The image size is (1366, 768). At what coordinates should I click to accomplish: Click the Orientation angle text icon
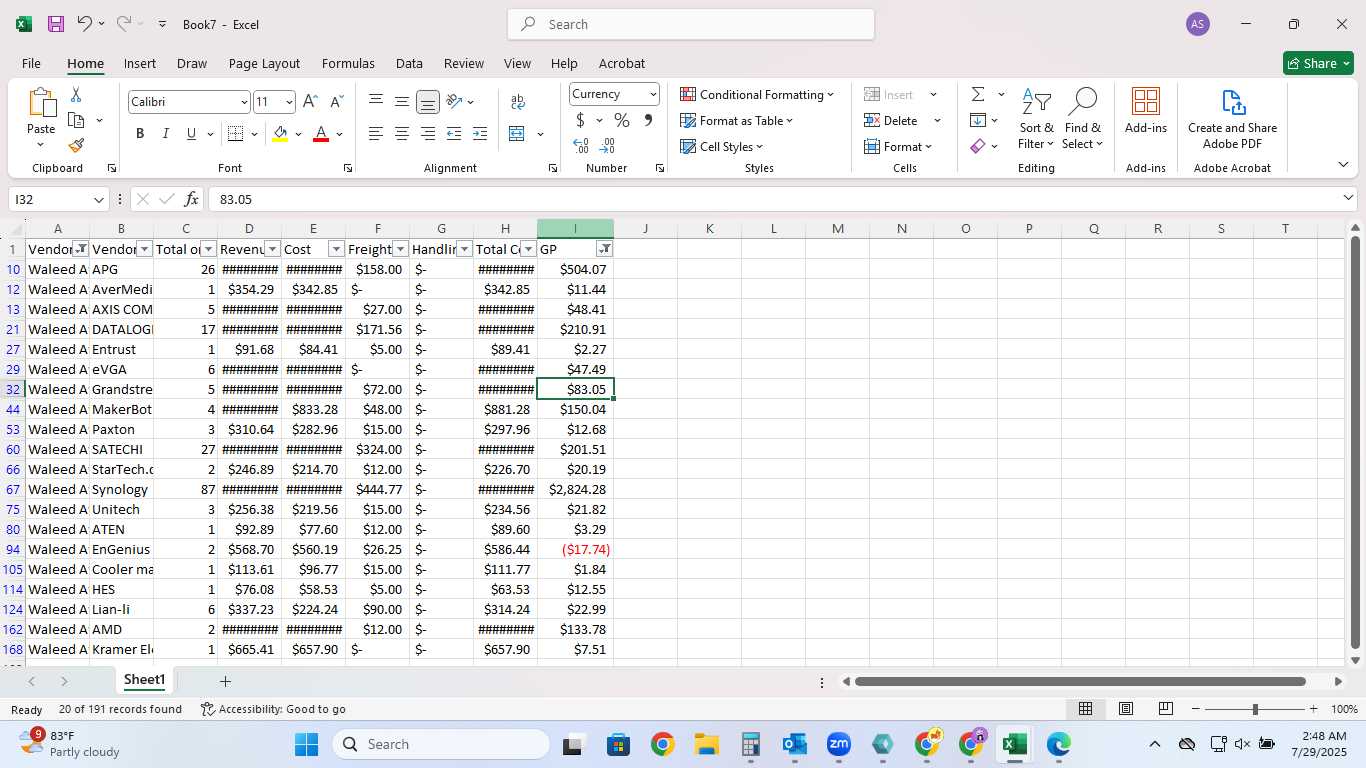(x=454, y=101)
